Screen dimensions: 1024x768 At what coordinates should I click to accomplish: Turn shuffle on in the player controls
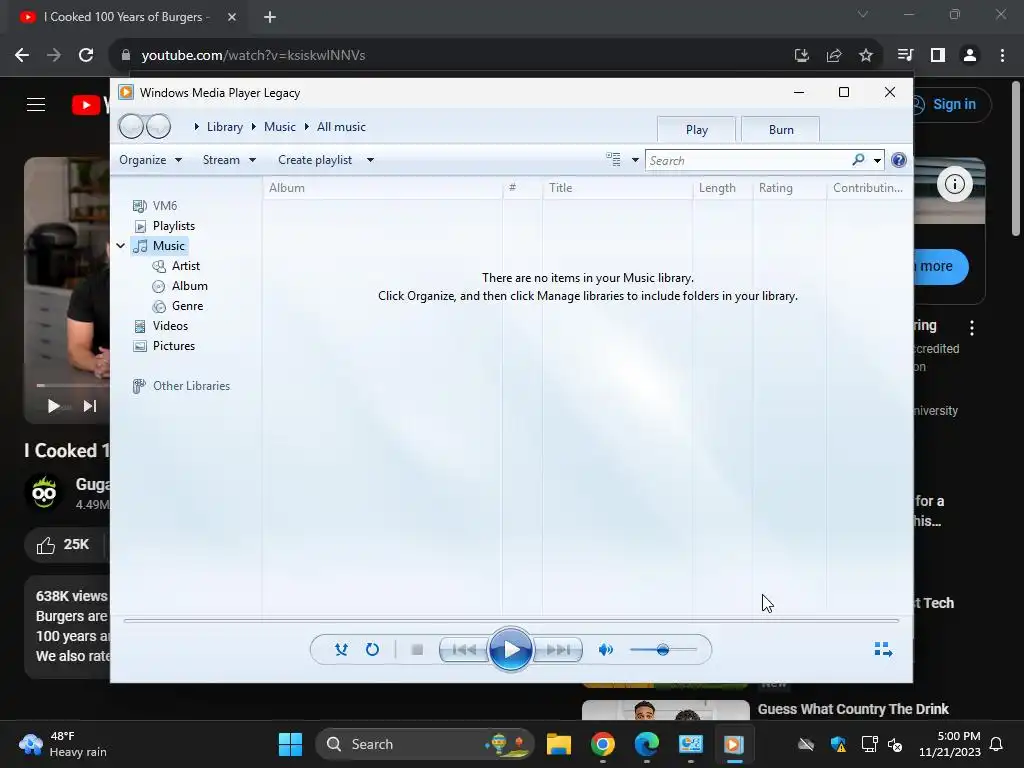click(x=341, y=649)
